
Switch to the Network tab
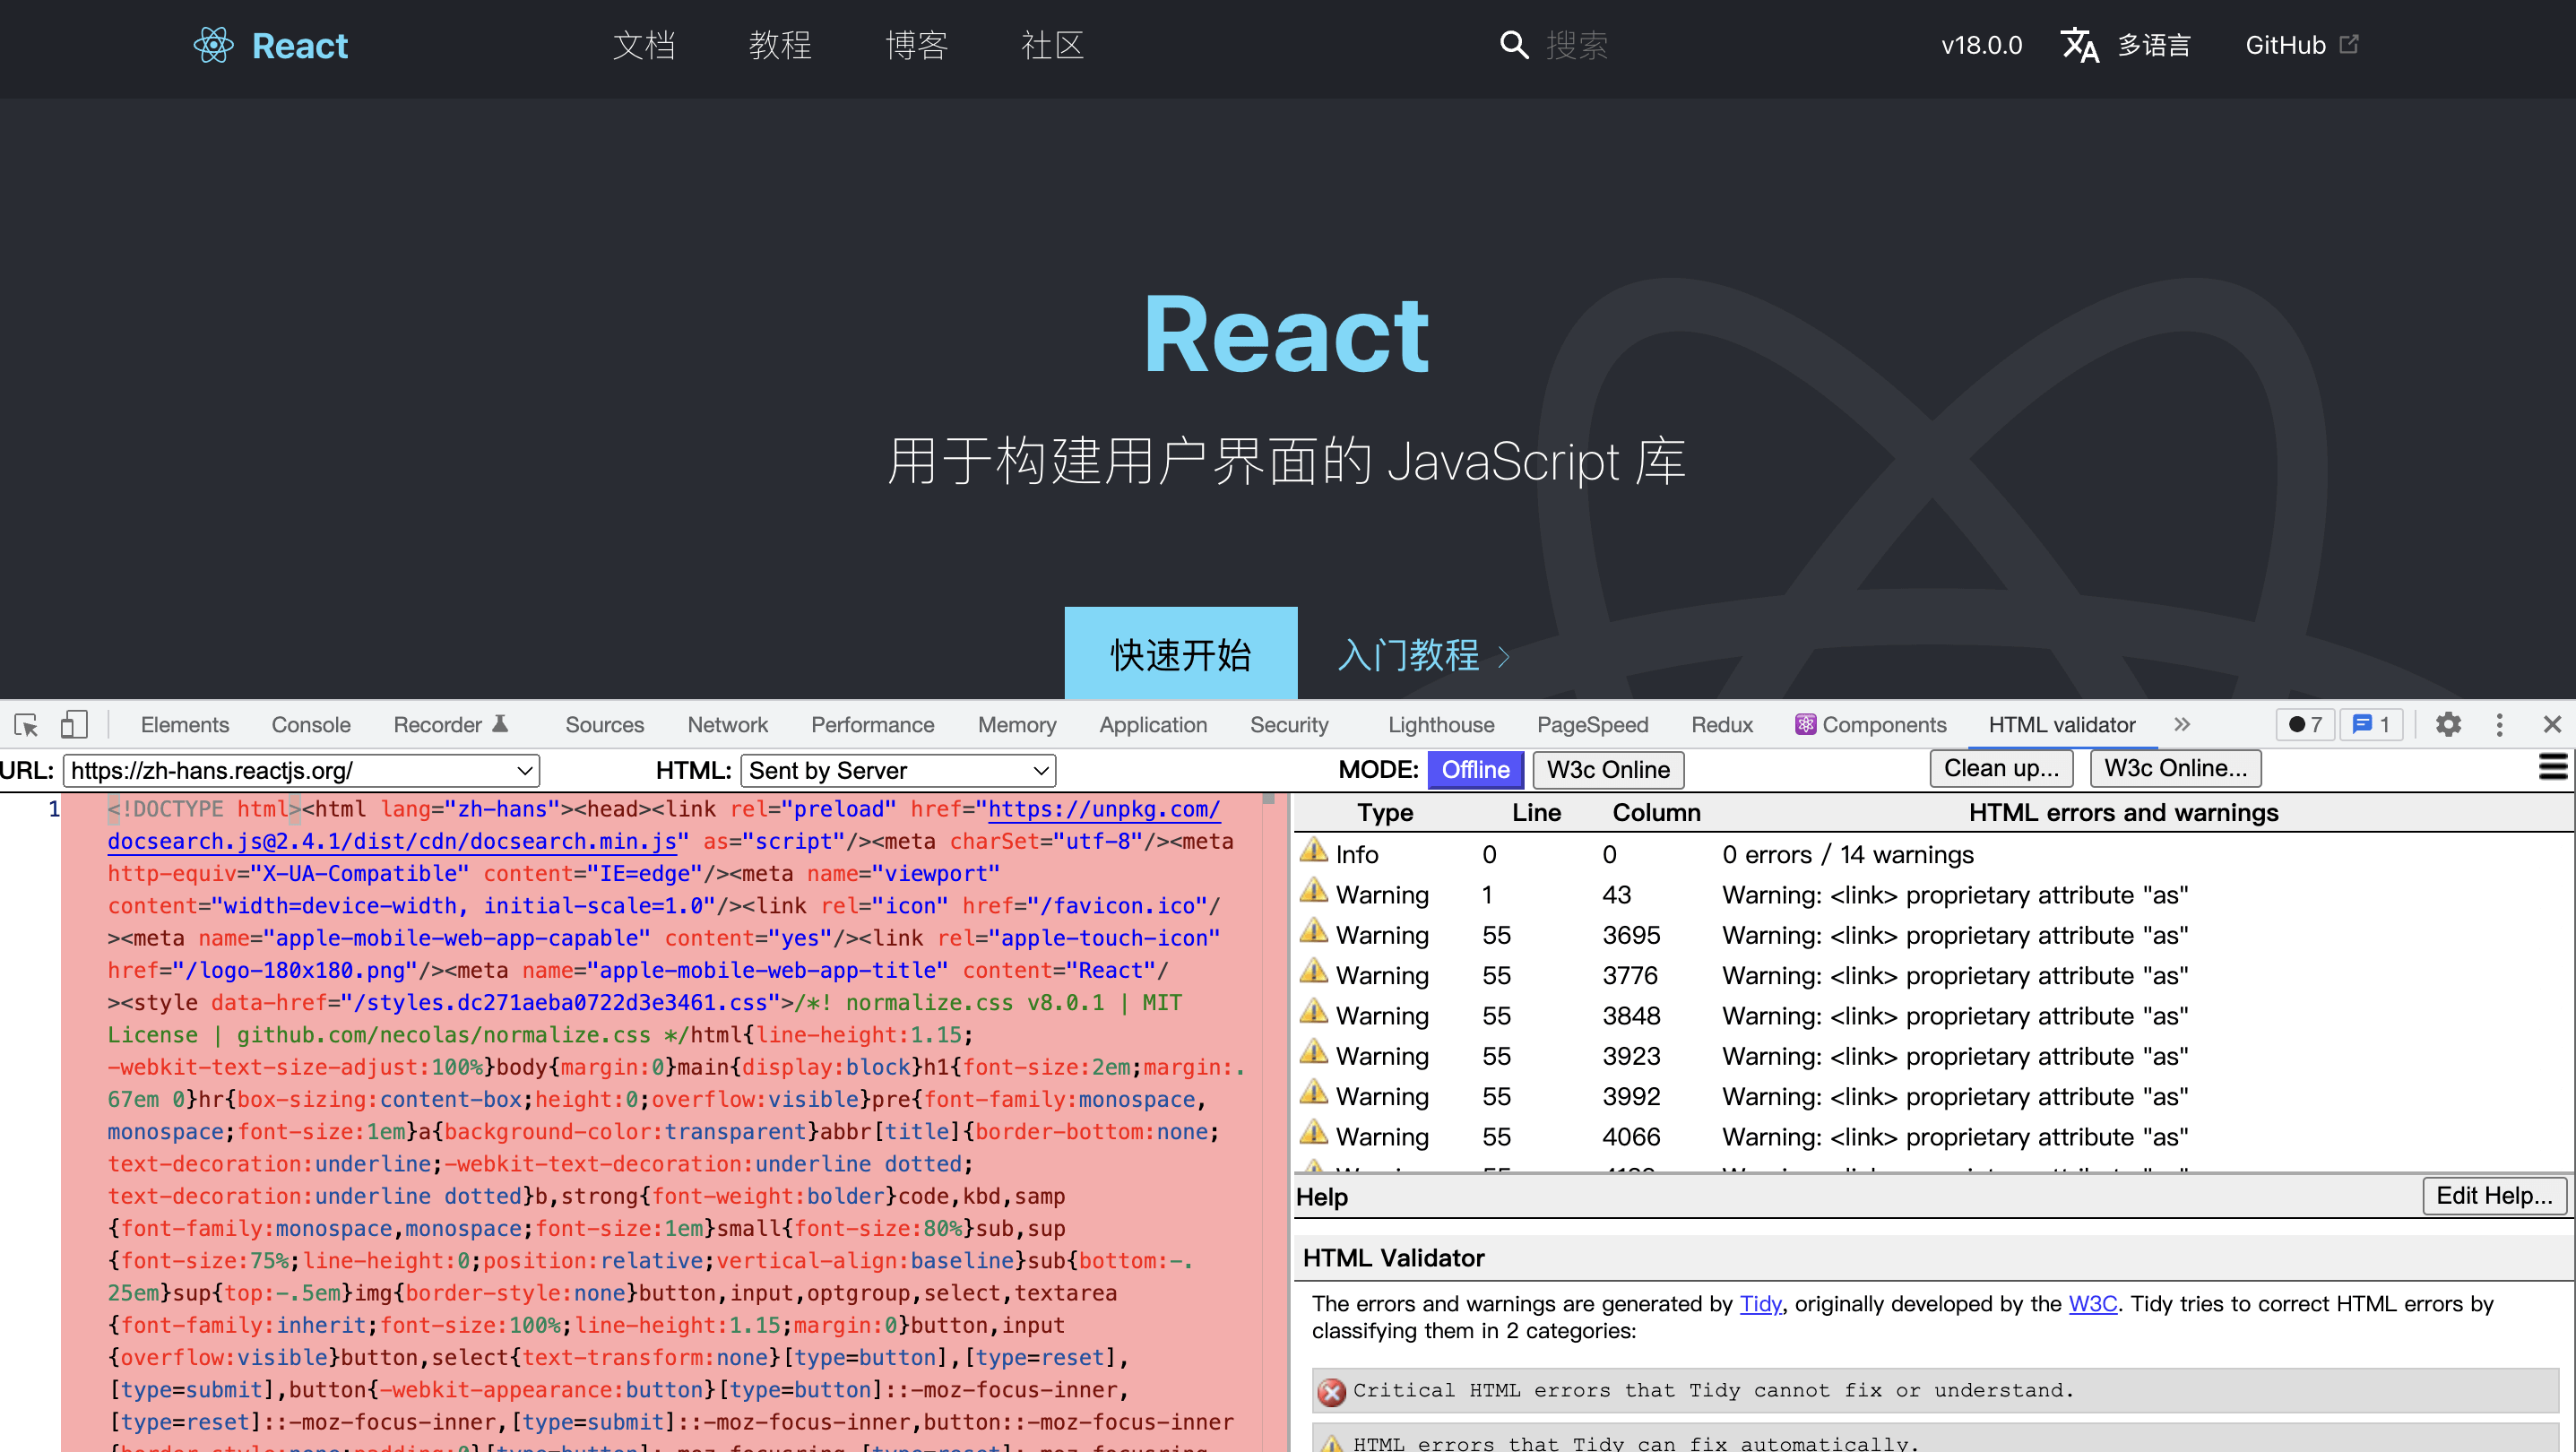(727, 725)
